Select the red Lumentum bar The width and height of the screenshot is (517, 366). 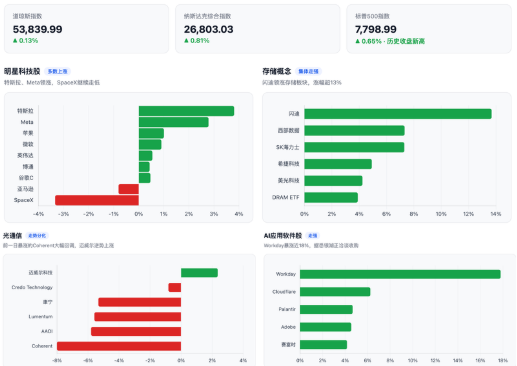[x=138, y=317]
